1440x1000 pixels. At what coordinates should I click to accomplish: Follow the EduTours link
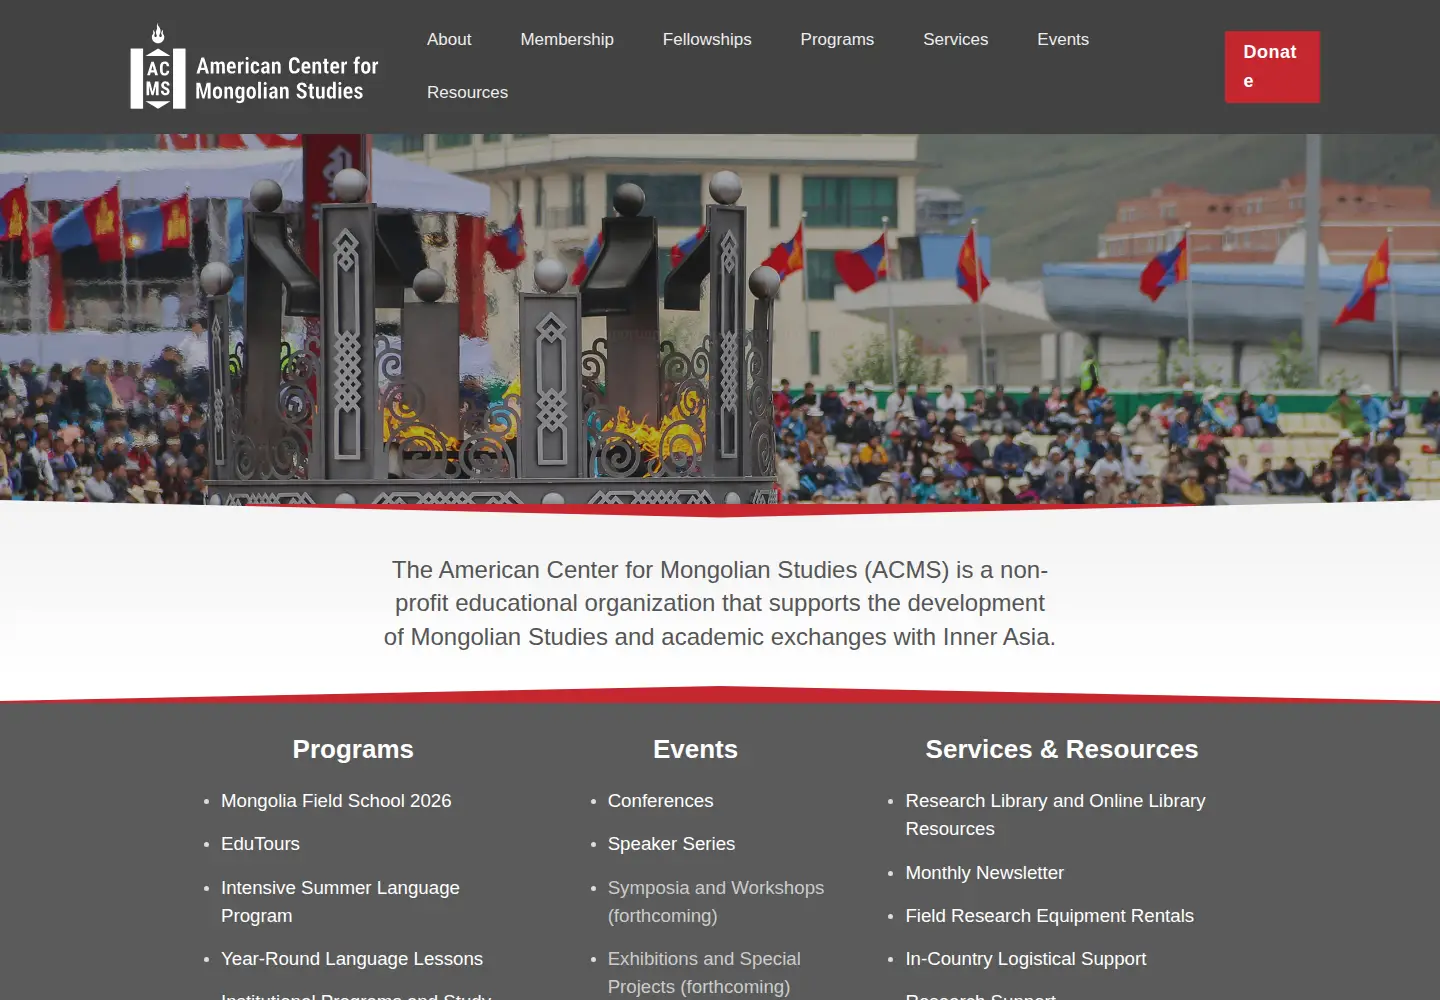(260, 844)
